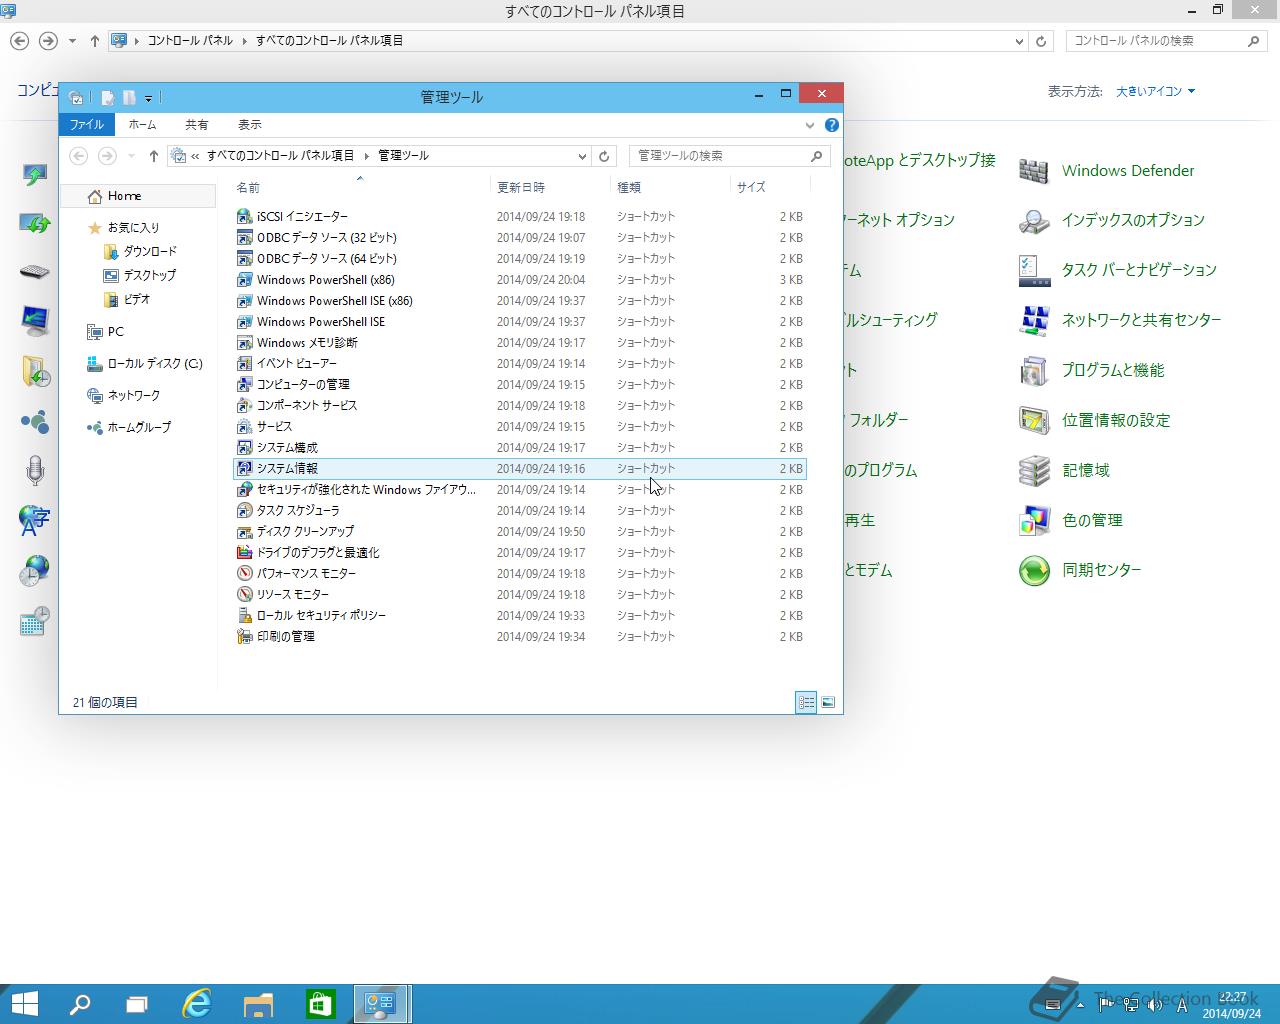Switch to details view layout icon
The height and width of the screenshot is (1024, 1280).
[x=806, y=702]
